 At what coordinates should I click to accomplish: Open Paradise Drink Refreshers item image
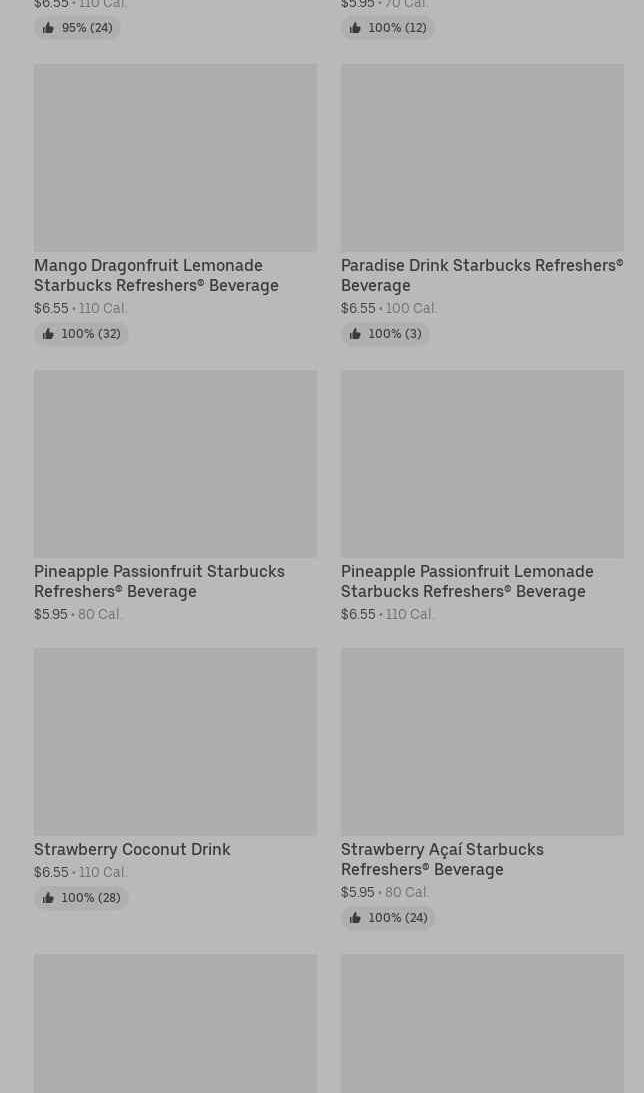coord(482,158)
